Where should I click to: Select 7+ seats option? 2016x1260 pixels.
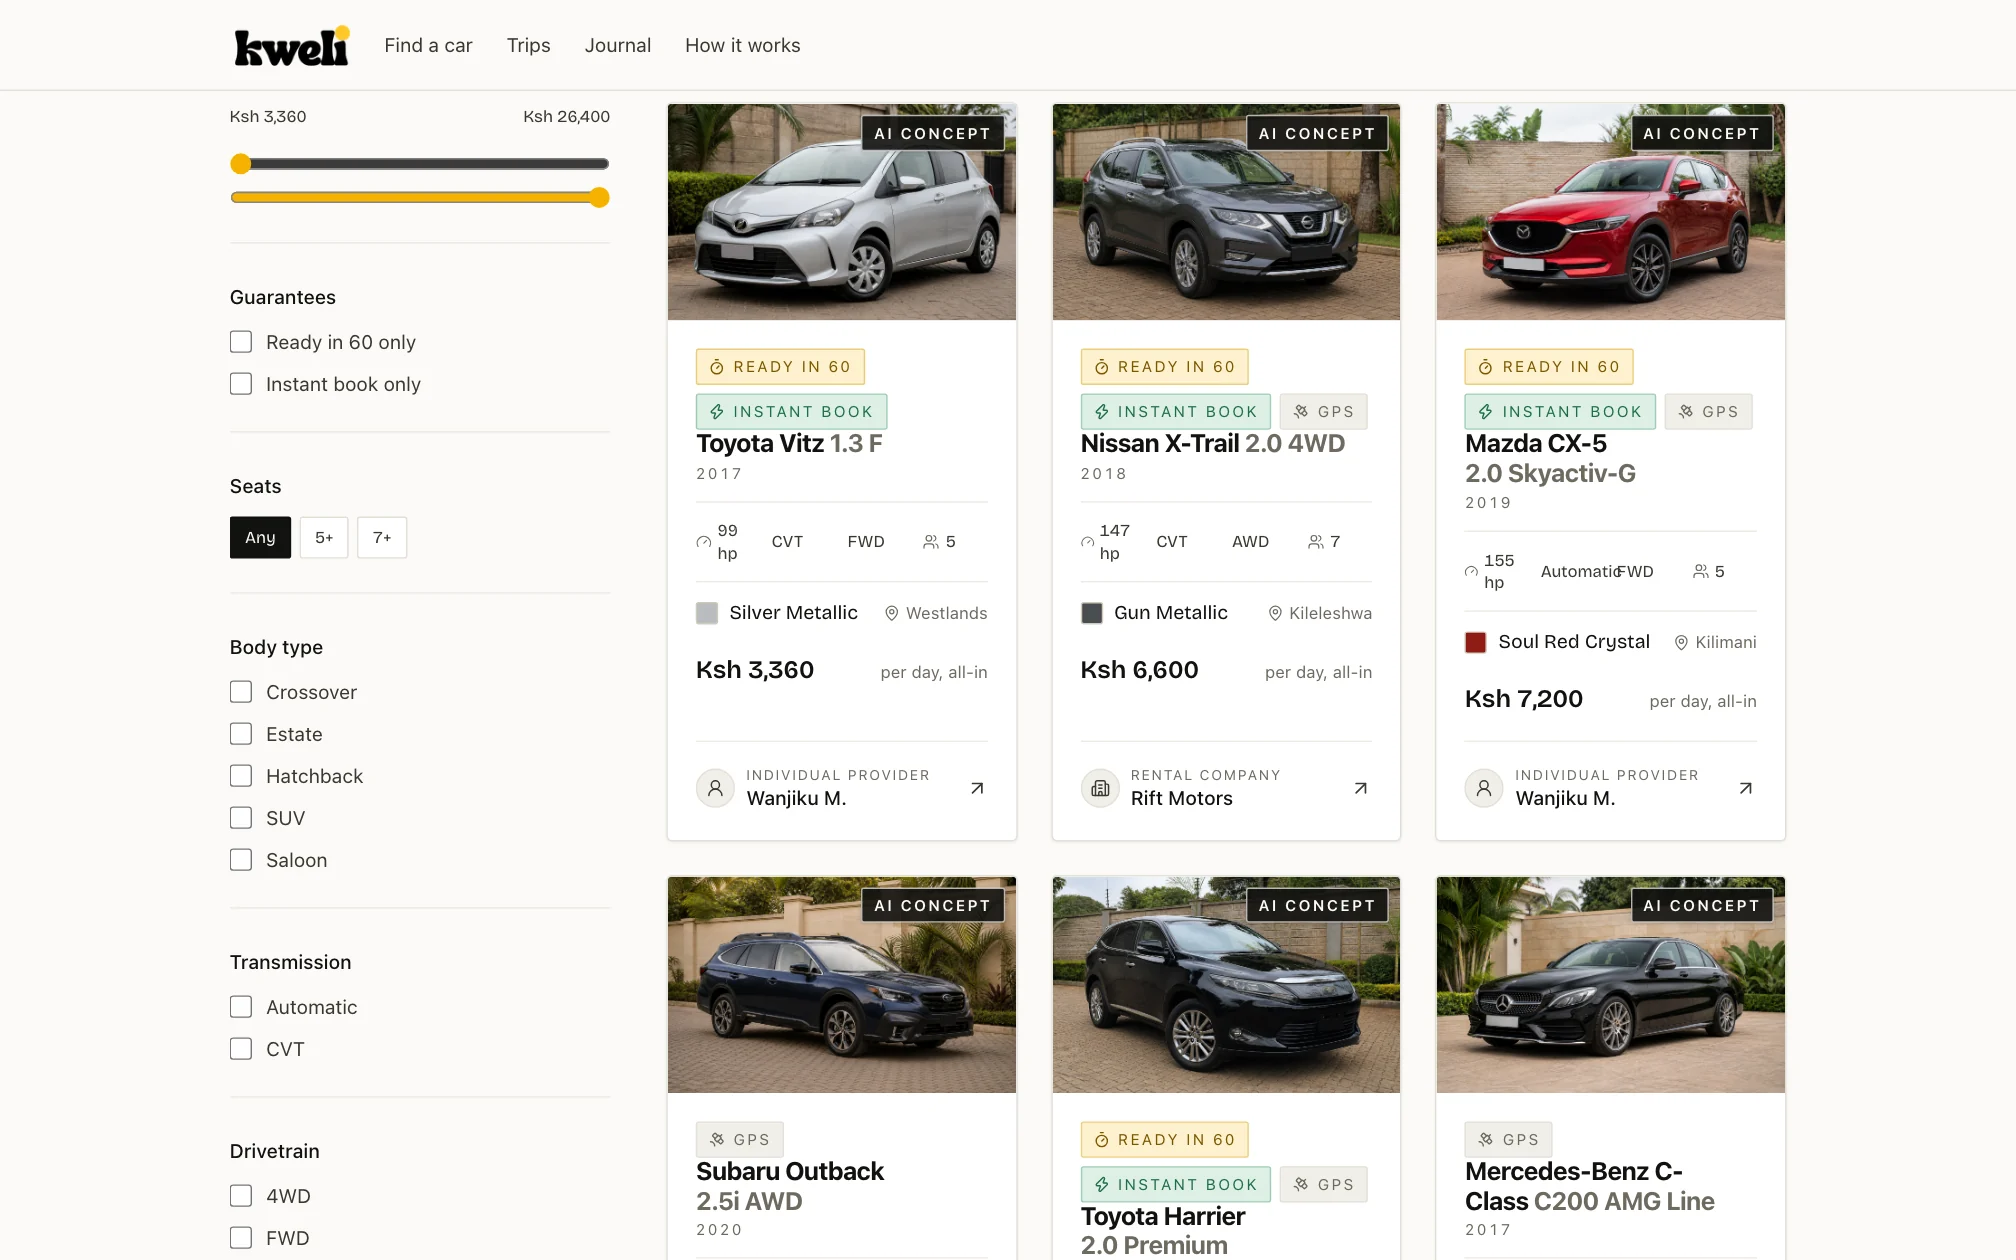382,538
